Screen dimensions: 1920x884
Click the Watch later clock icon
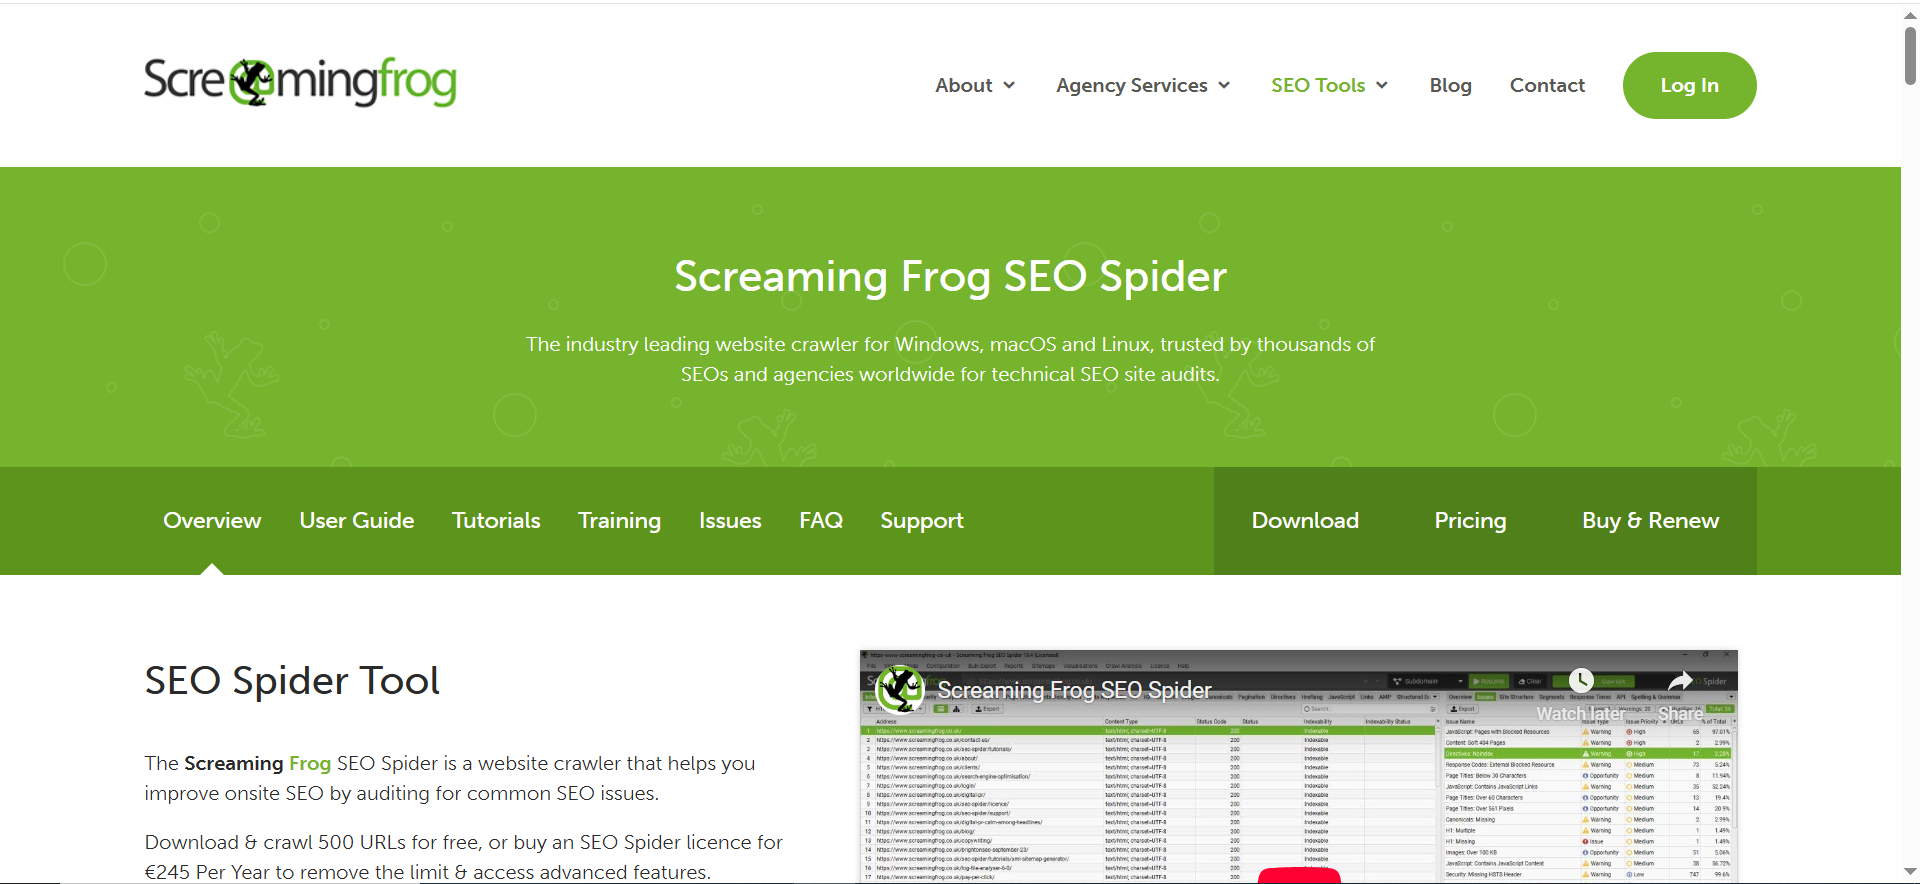click(1580, 681)
